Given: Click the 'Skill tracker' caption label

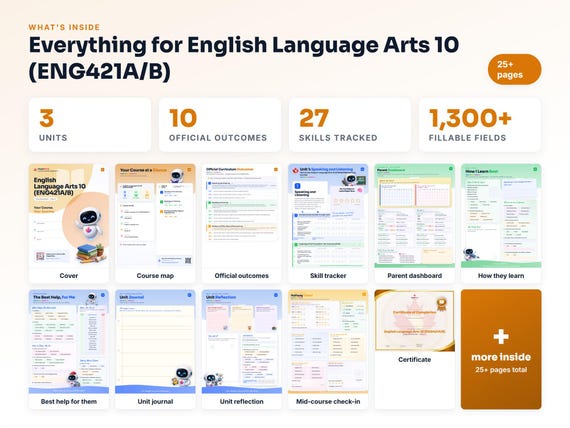Looking at the screenshot, I should (x=328, y=276).
